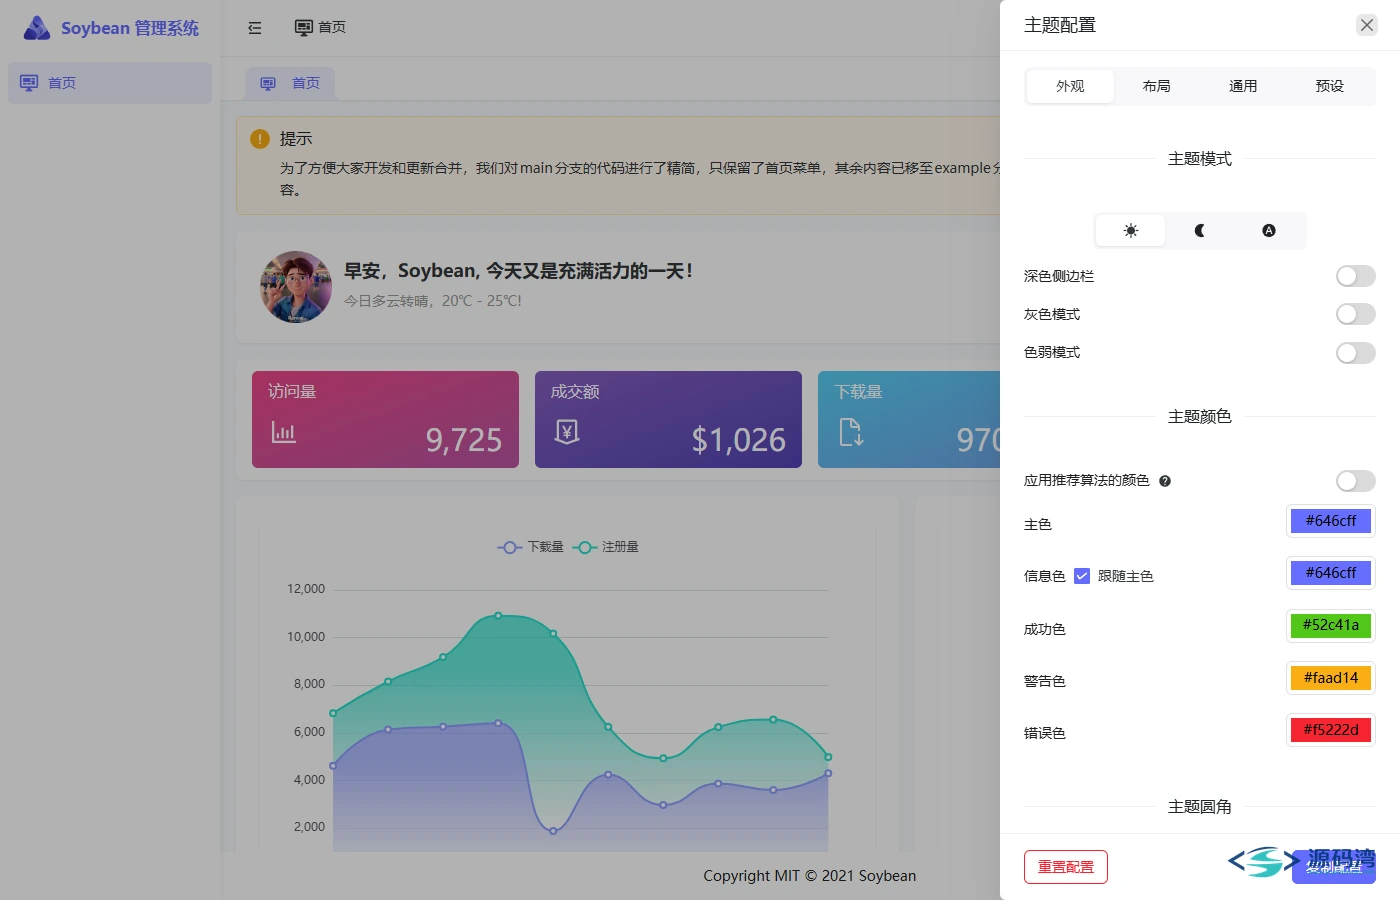Click the file download icon in 下载量 card
Screen dimensions: 1400x900
pos(851,432)
